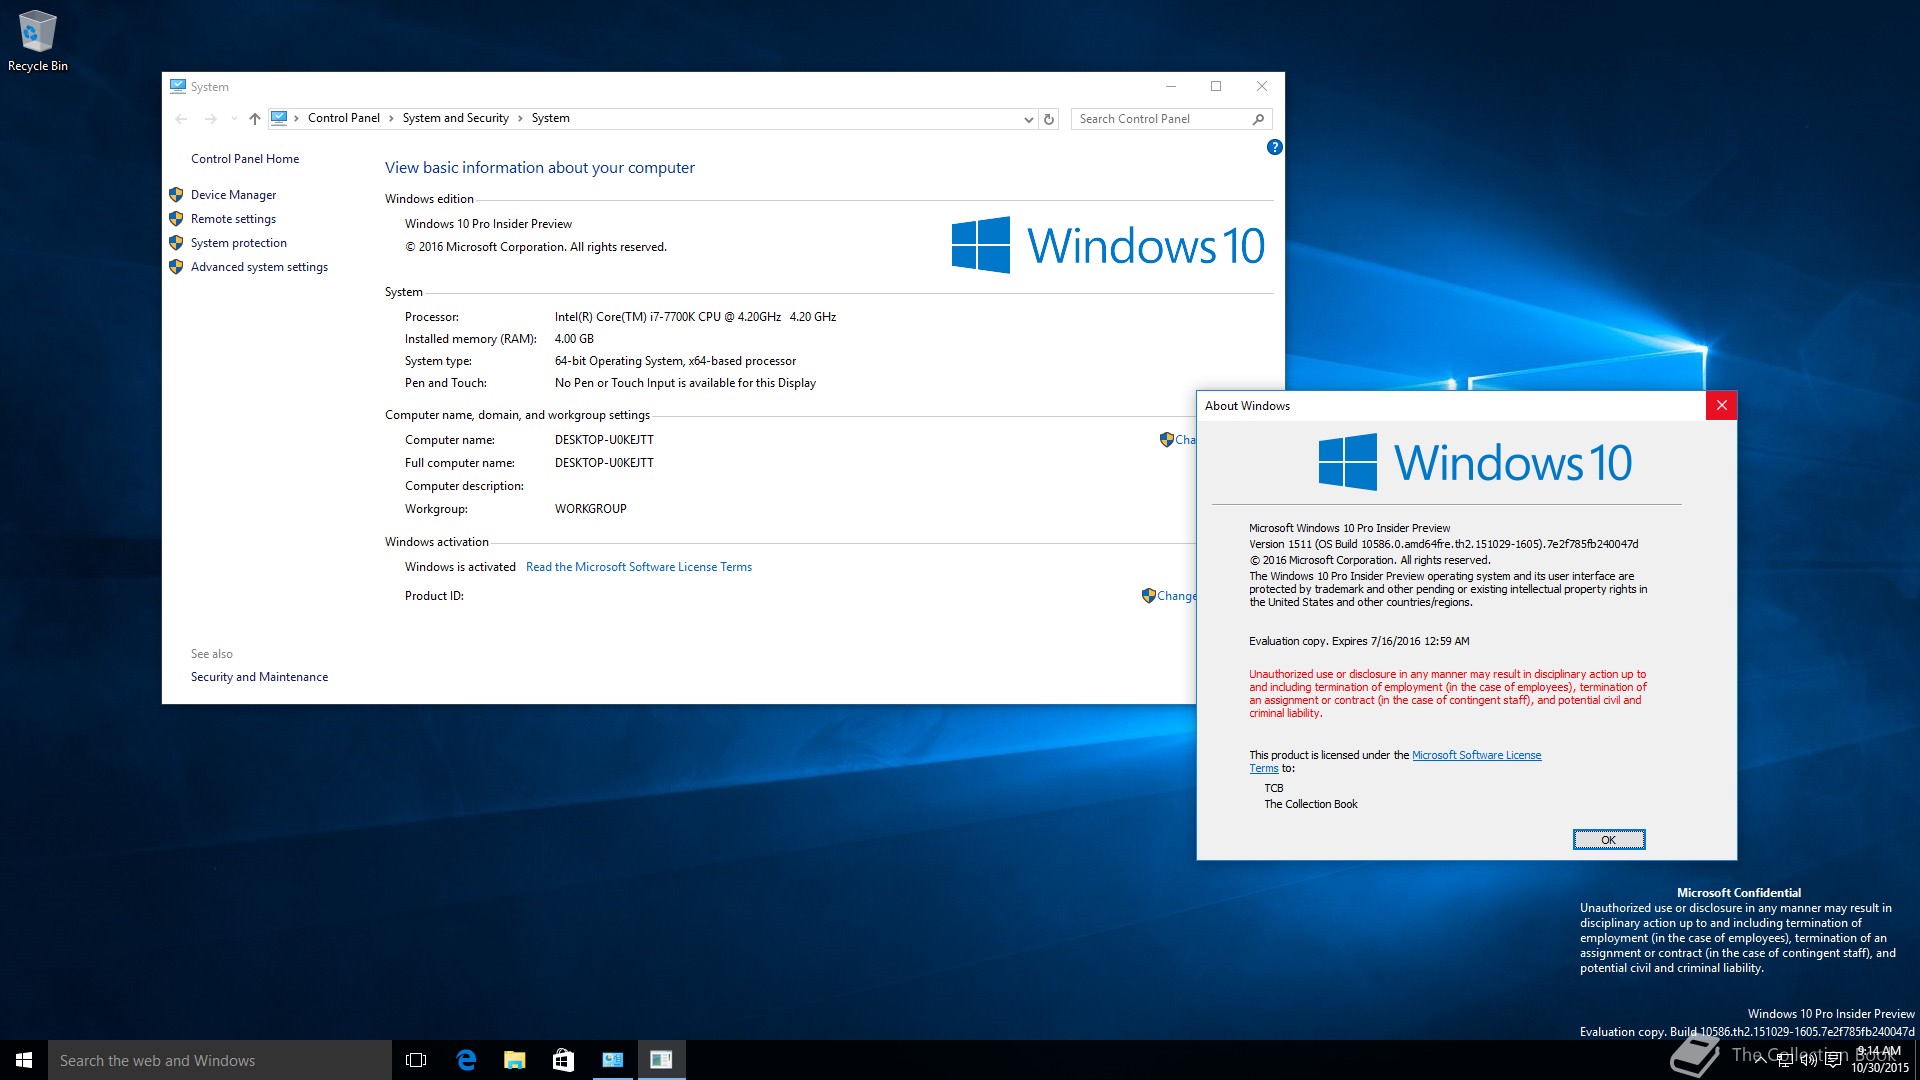The height and width of the screenshot is (1080, 1920).
Task: Minimize the System window
Action: [1170, 87]
